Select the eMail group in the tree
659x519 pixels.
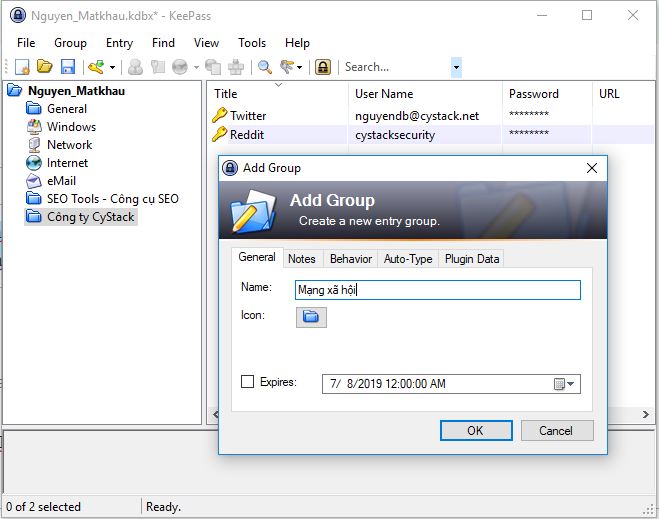(61, 181)
